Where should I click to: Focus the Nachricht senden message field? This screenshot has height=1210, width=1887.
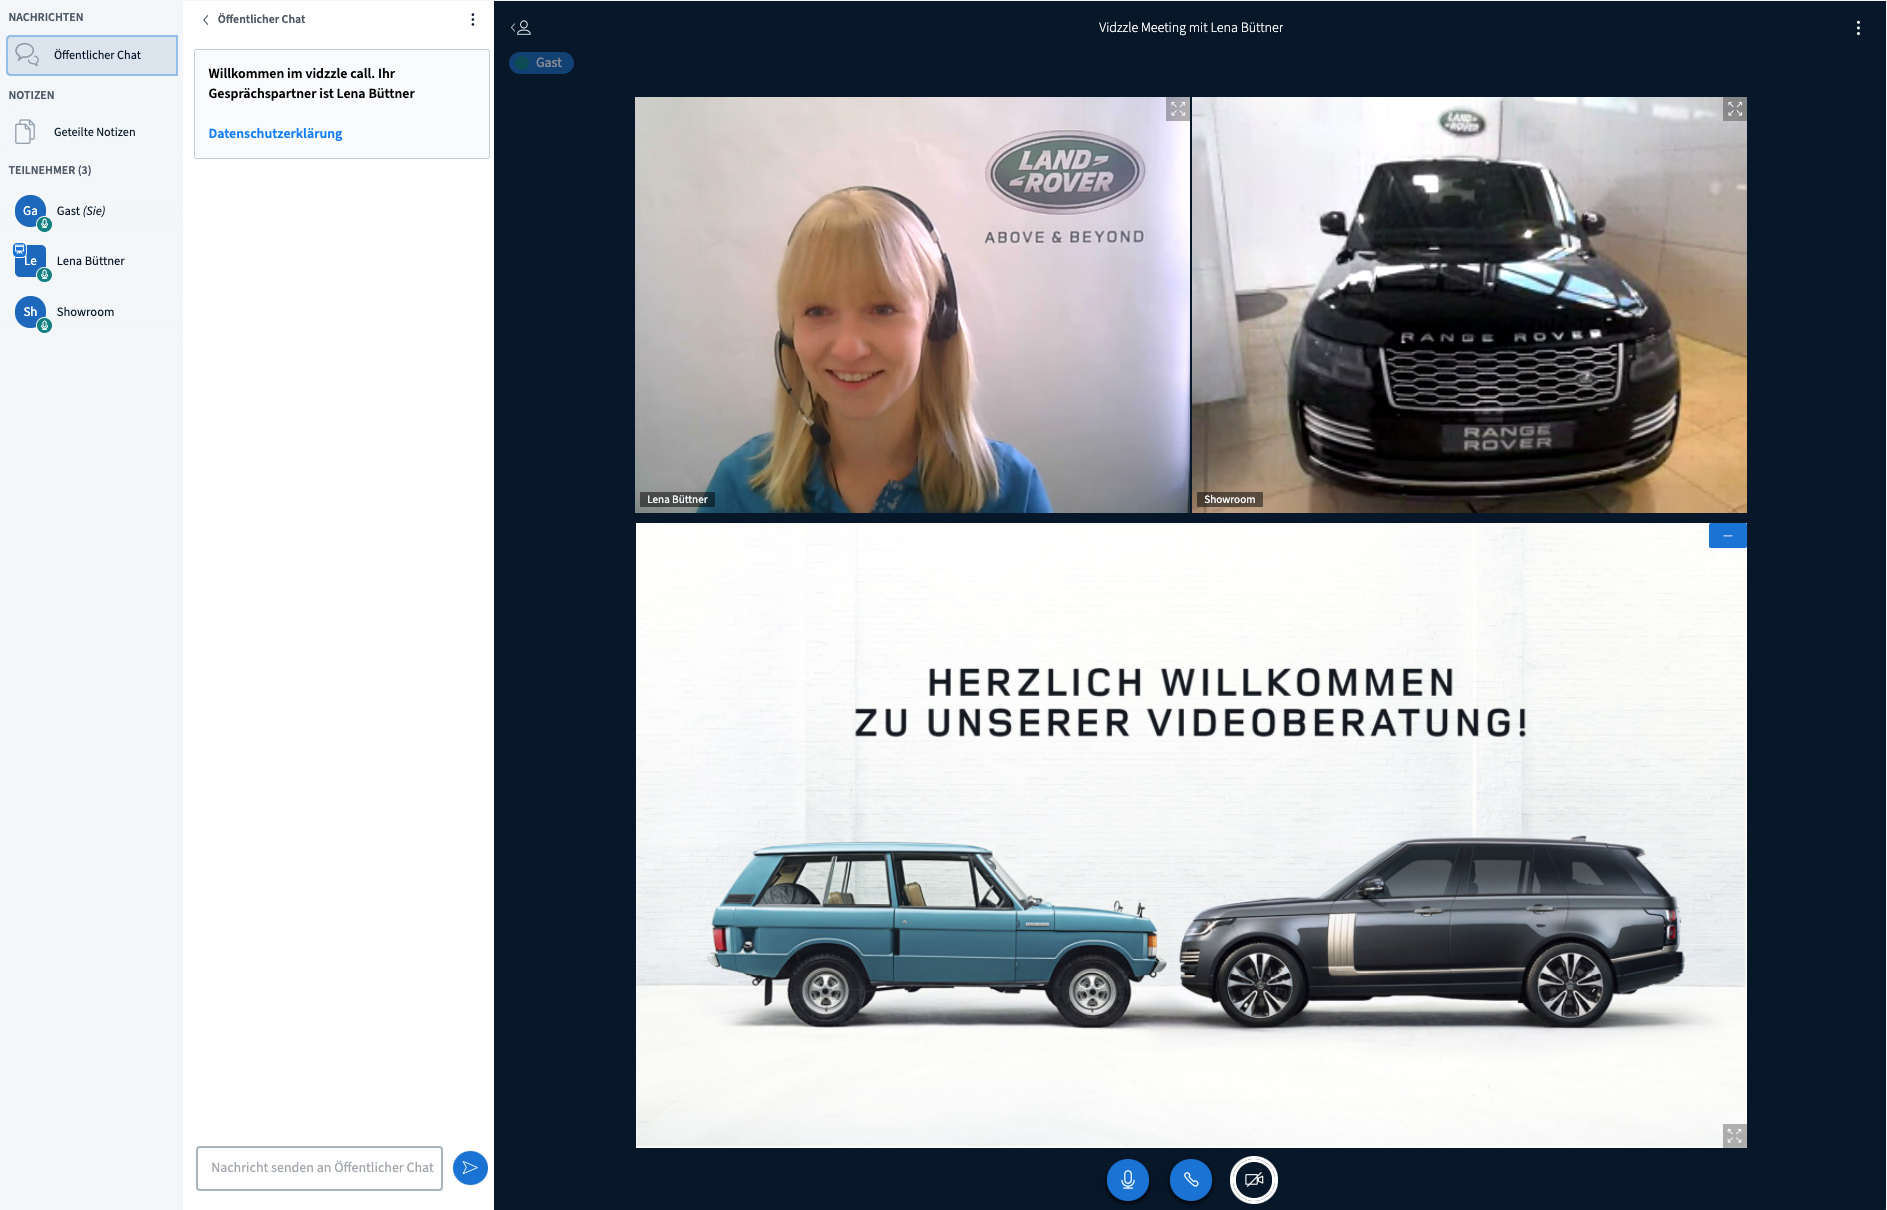pos(319,1168)
